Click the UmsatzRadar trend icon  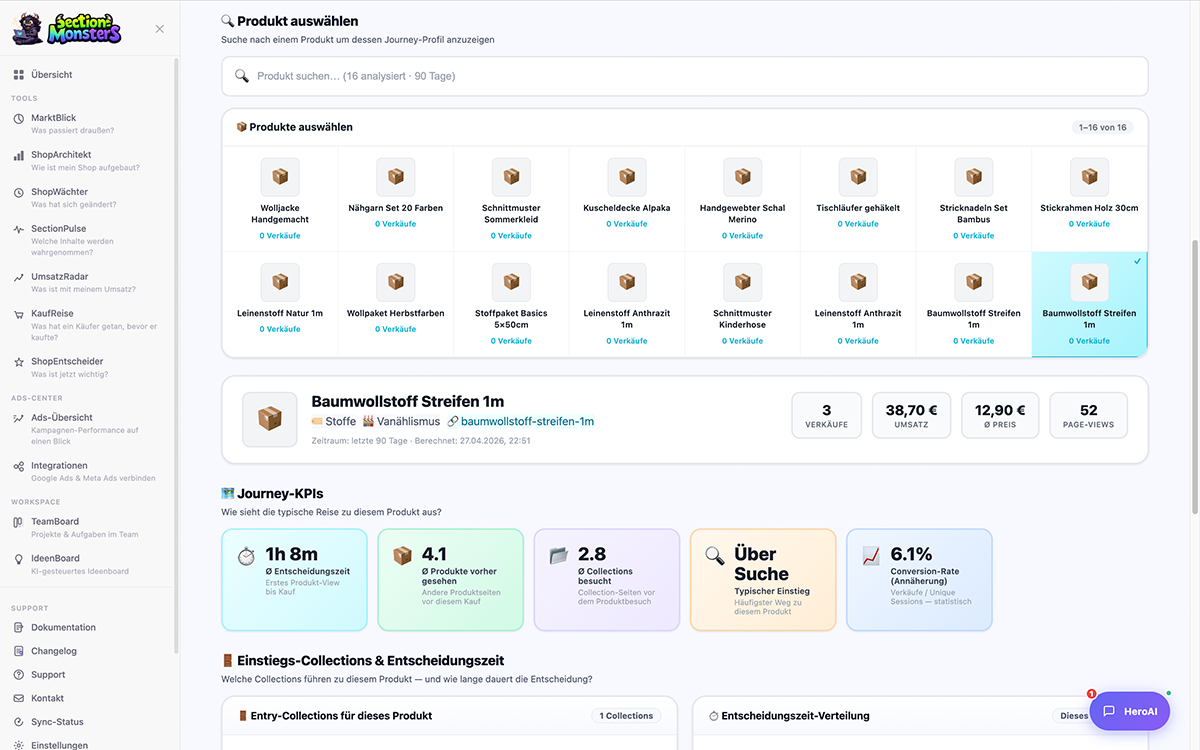click(19, 277)
